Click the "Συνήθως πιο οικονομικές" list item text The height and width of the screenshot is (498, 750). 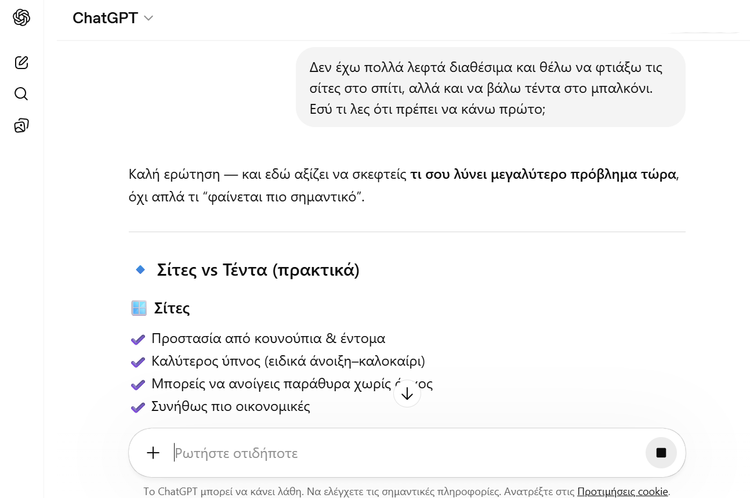[230, 407]
